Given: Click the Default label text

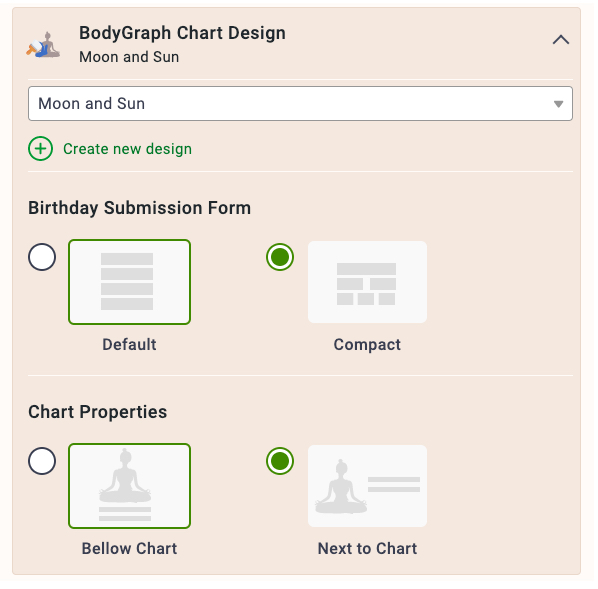Looking at the screenshot, I should point(129,344).
